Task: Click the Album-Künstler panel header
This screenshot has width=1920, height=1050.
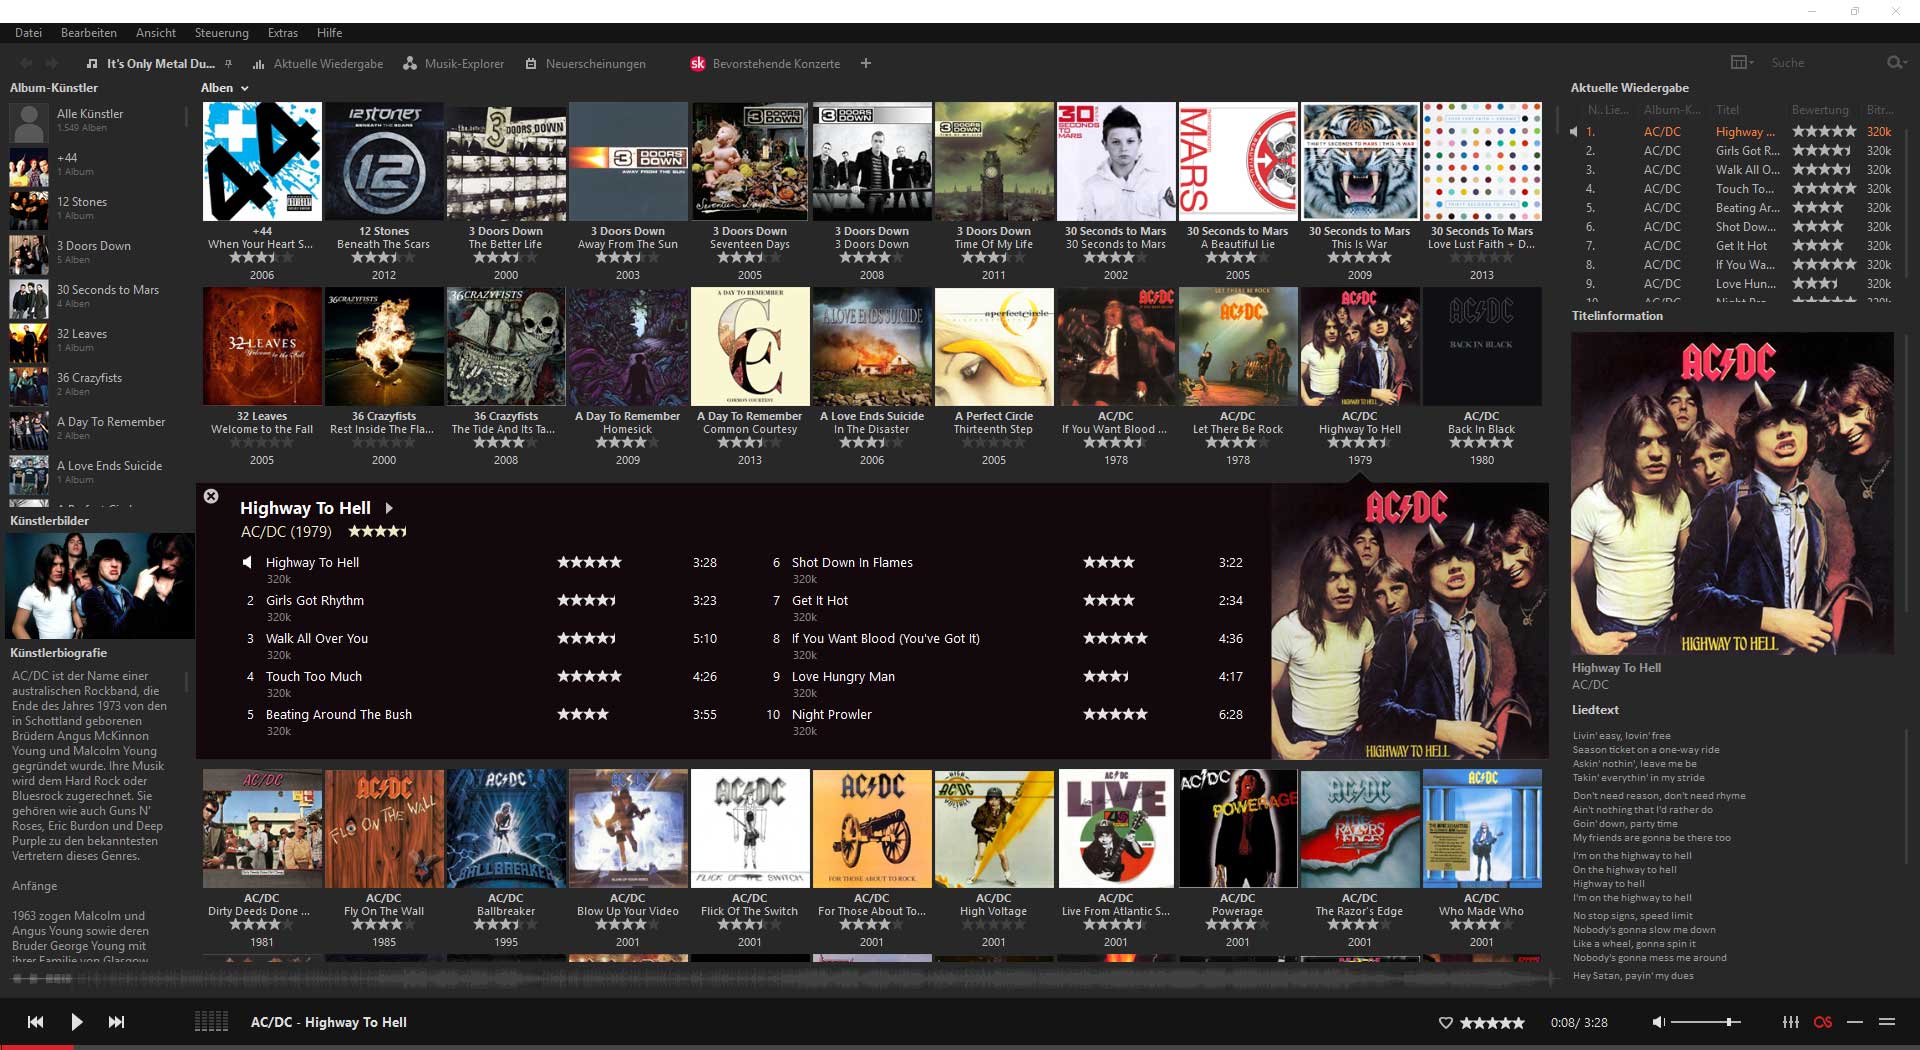Action: (54, 88)
